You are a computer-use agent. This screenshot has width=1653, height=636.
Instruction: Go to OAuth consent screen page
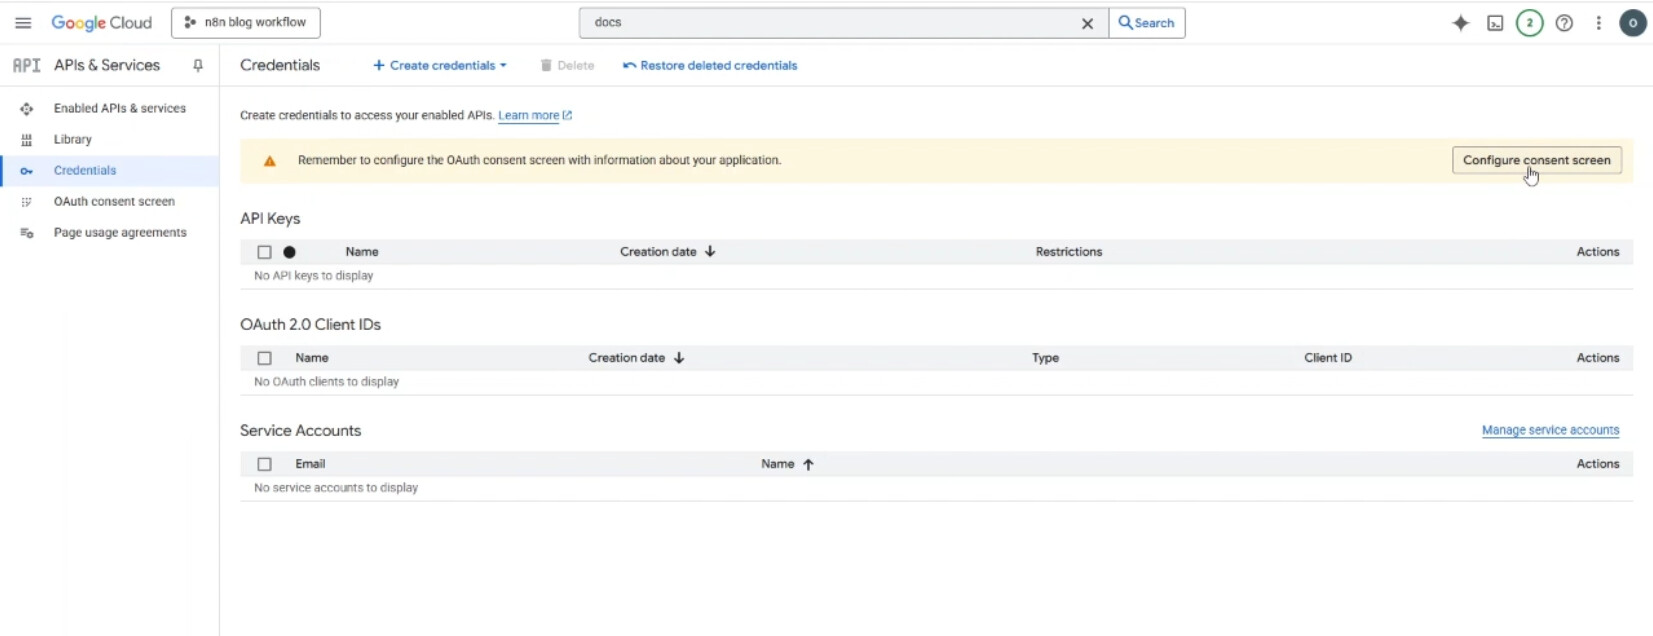pyautogui.click(x=114, y=201)
